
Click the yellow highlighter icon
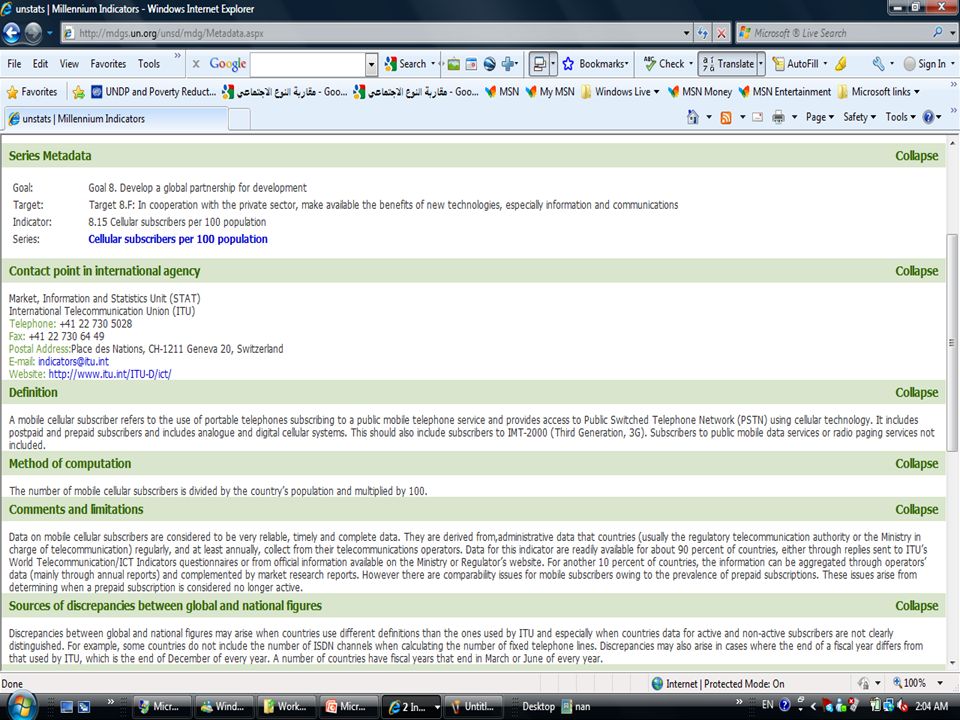841,64
